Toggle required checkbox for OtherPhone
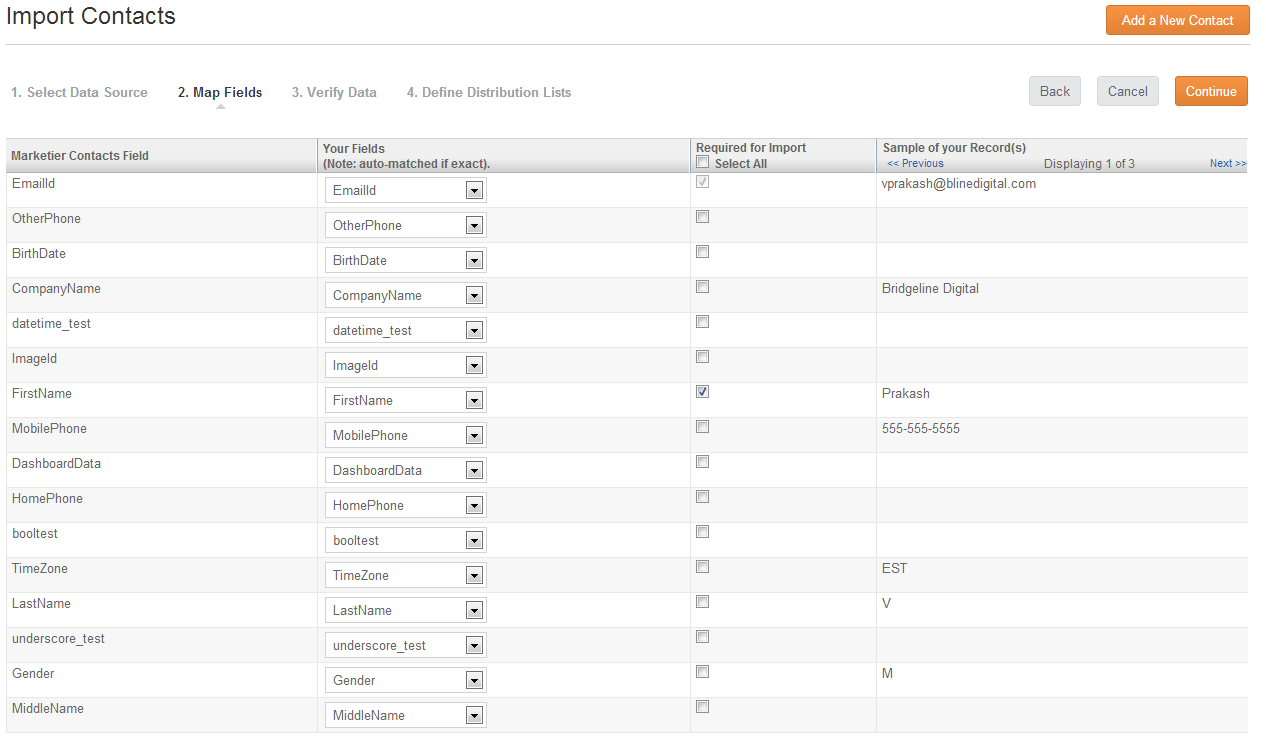 703,217
